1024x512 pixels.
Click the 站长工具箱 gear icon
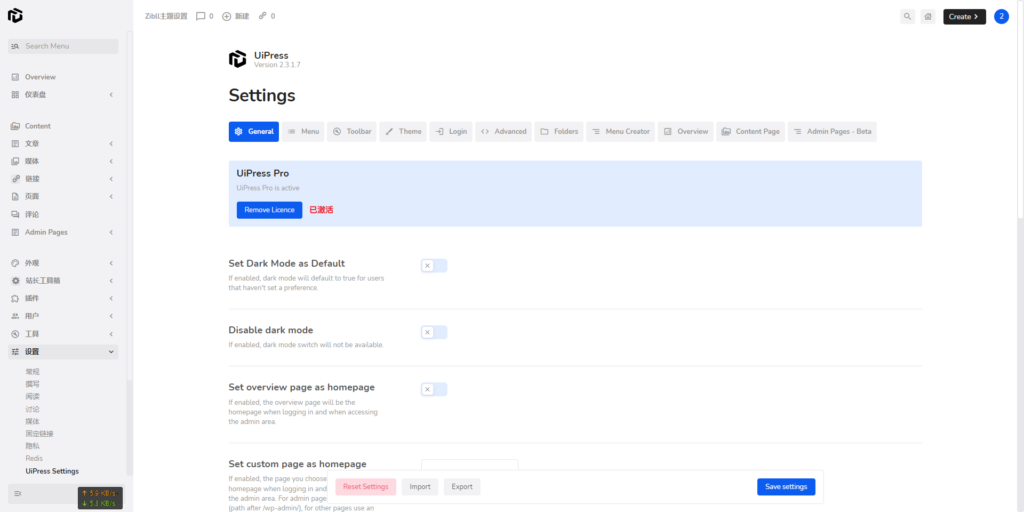coord(15,281)
